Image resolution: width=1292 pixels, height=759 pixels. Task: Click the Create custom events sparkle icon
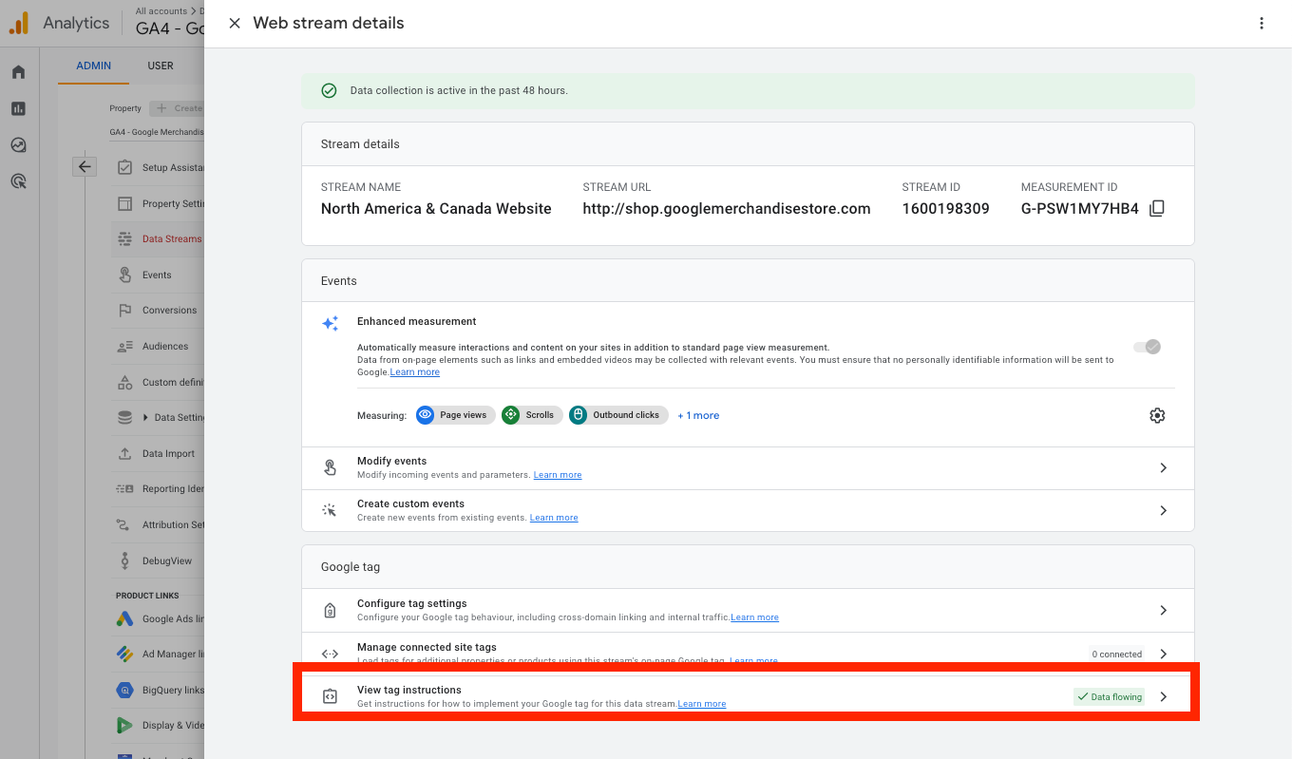(330, 511)
